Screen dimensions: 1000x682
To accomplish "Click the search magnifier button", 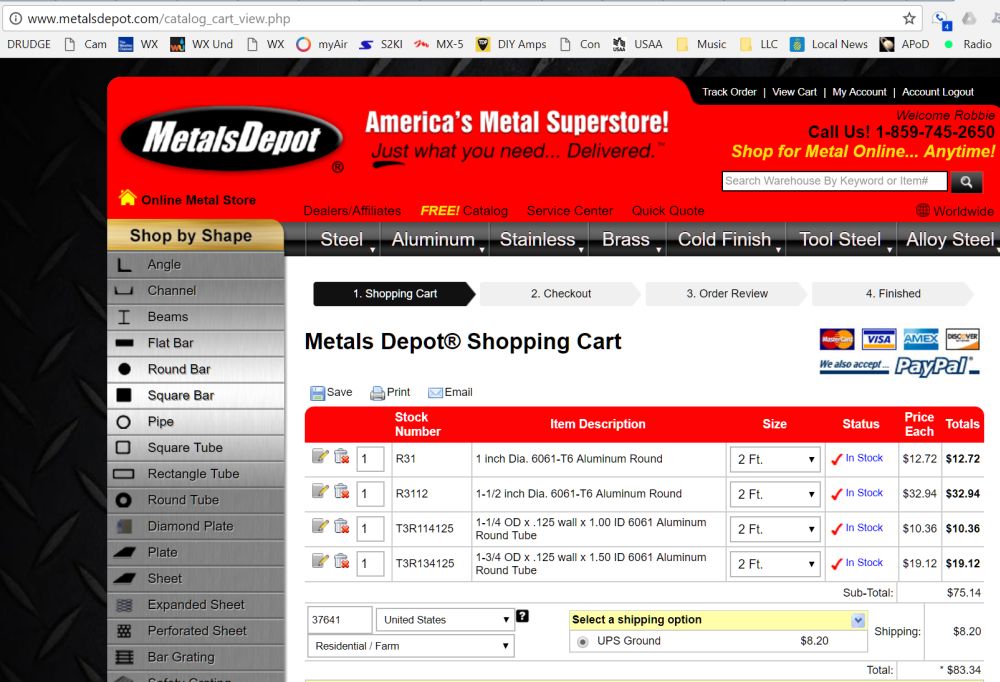I will coord(966,182).
